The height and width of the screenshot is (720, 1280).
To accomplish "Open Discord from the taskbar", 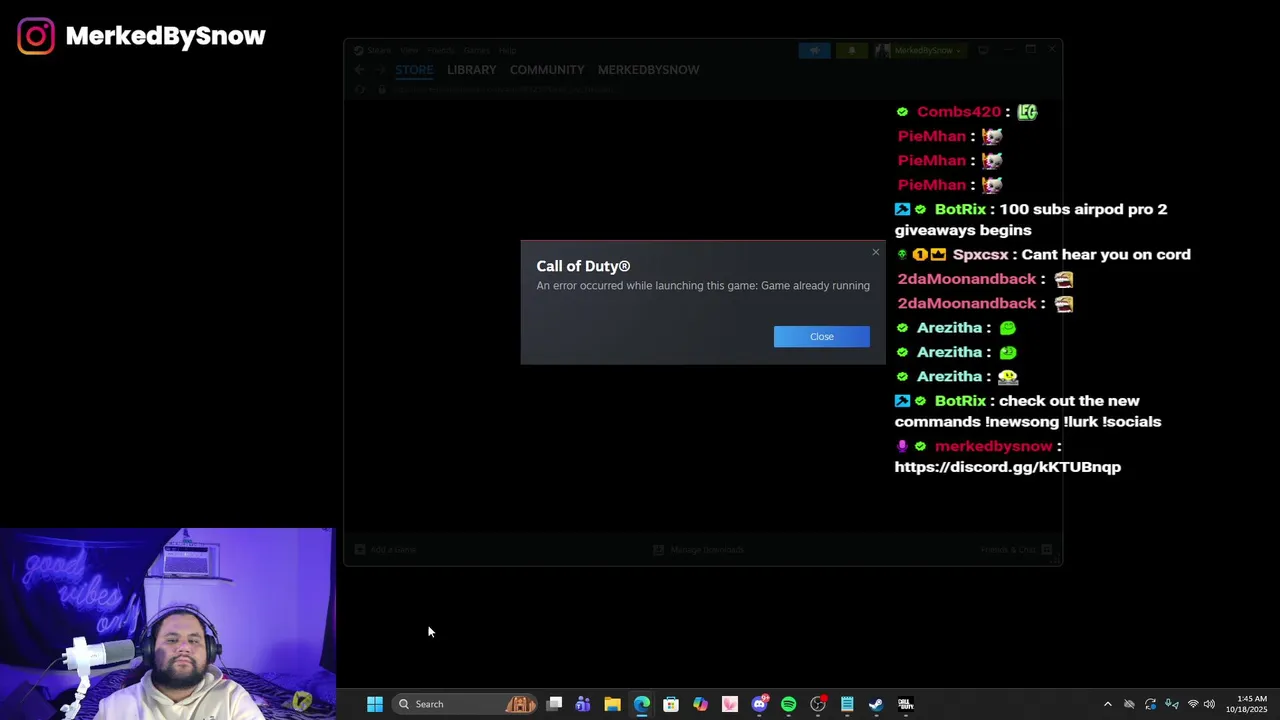I will tap(759, 704).
